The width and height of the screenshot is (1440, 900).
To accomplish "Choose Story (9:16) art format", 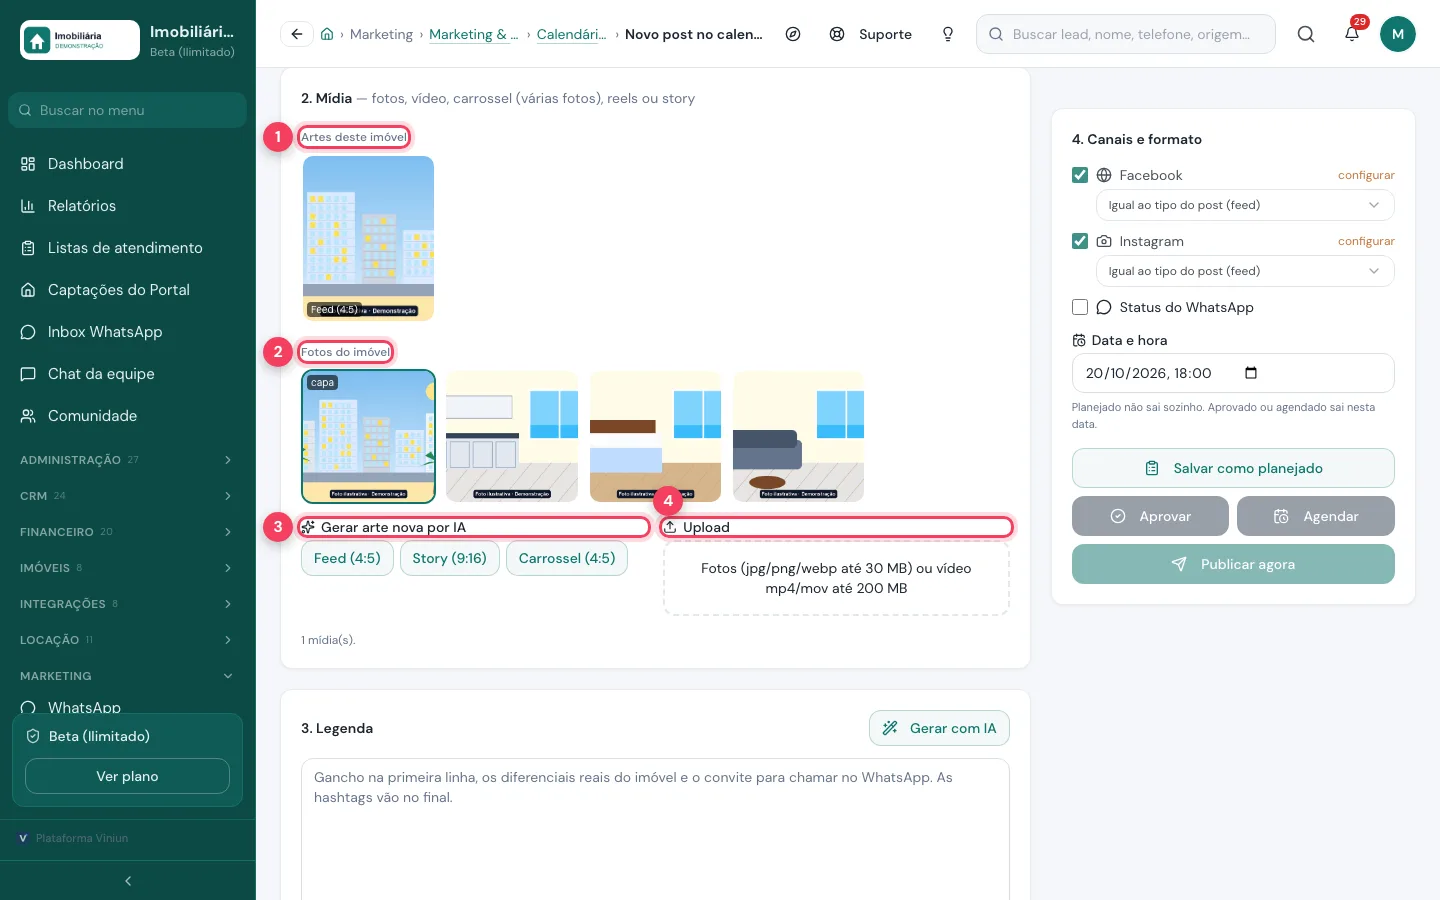I will click(x=449, y=558).
